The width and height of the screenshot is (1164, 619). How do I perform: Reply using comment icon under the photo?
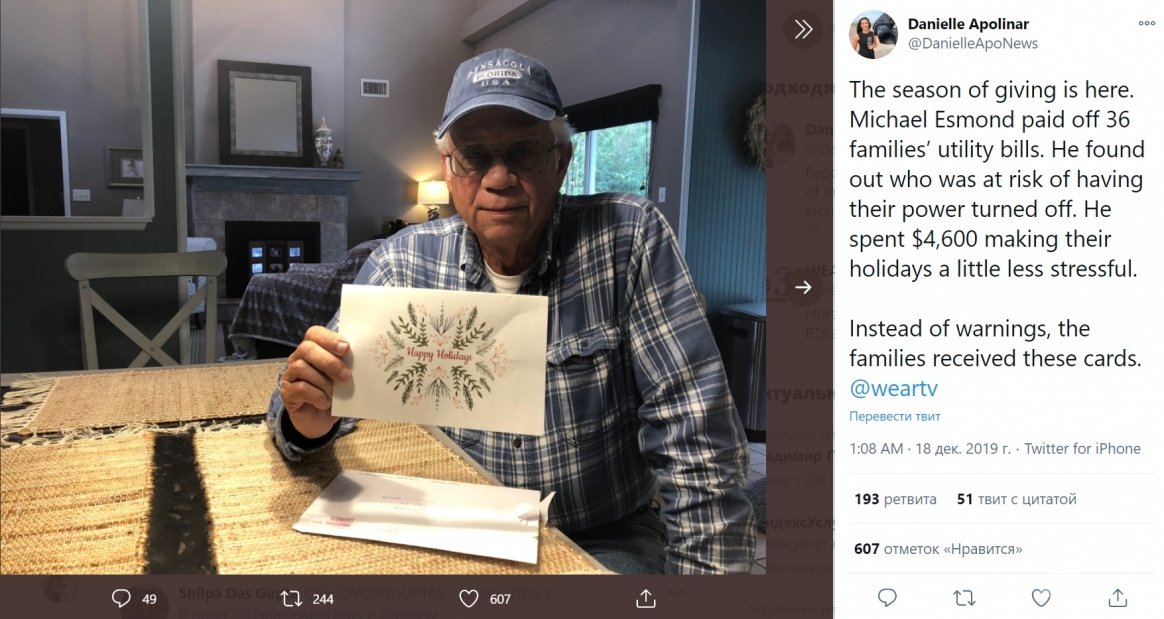[122, 598]
